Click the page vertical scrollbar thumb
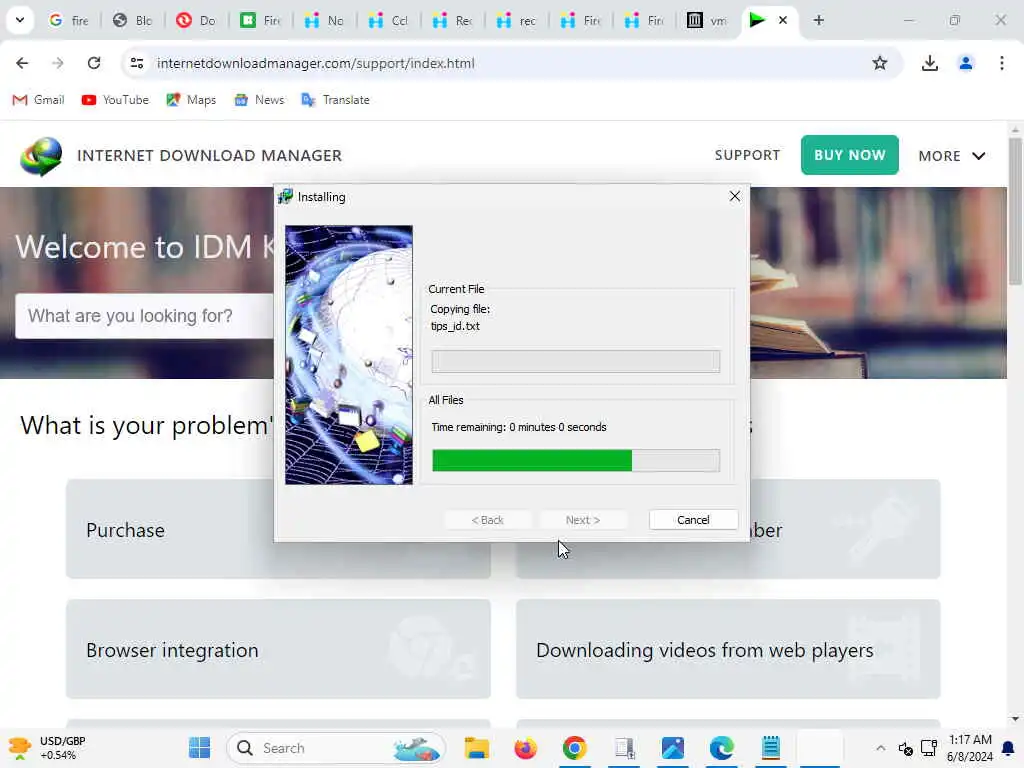1024x768 pixels. (1014, 211)
